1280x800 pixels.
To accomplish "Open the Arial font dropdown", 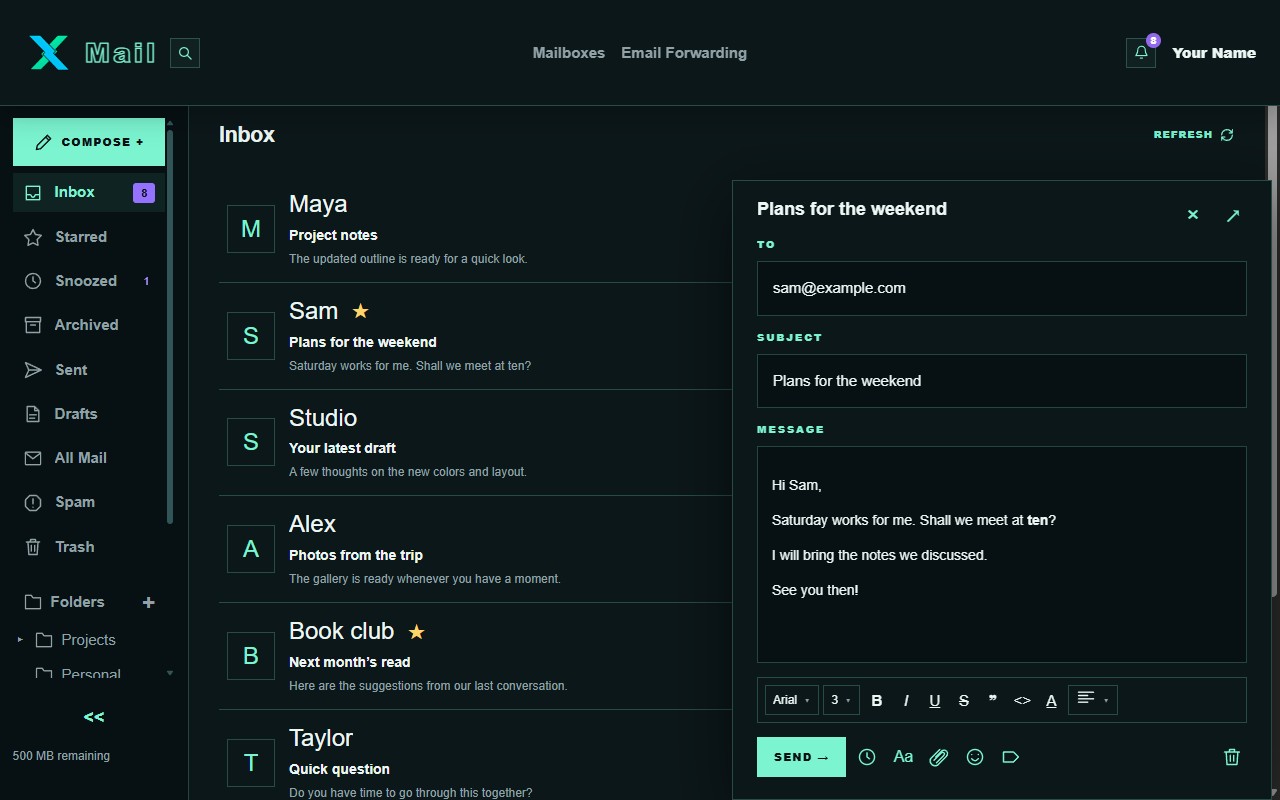I will pos(792,700).
